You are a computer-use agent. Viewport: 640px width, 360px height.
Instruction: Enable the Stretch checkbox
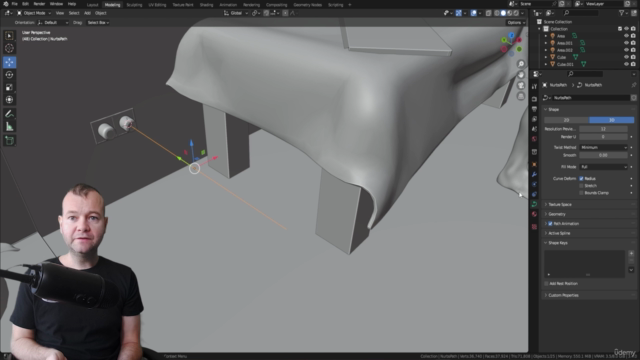[581, 186]
